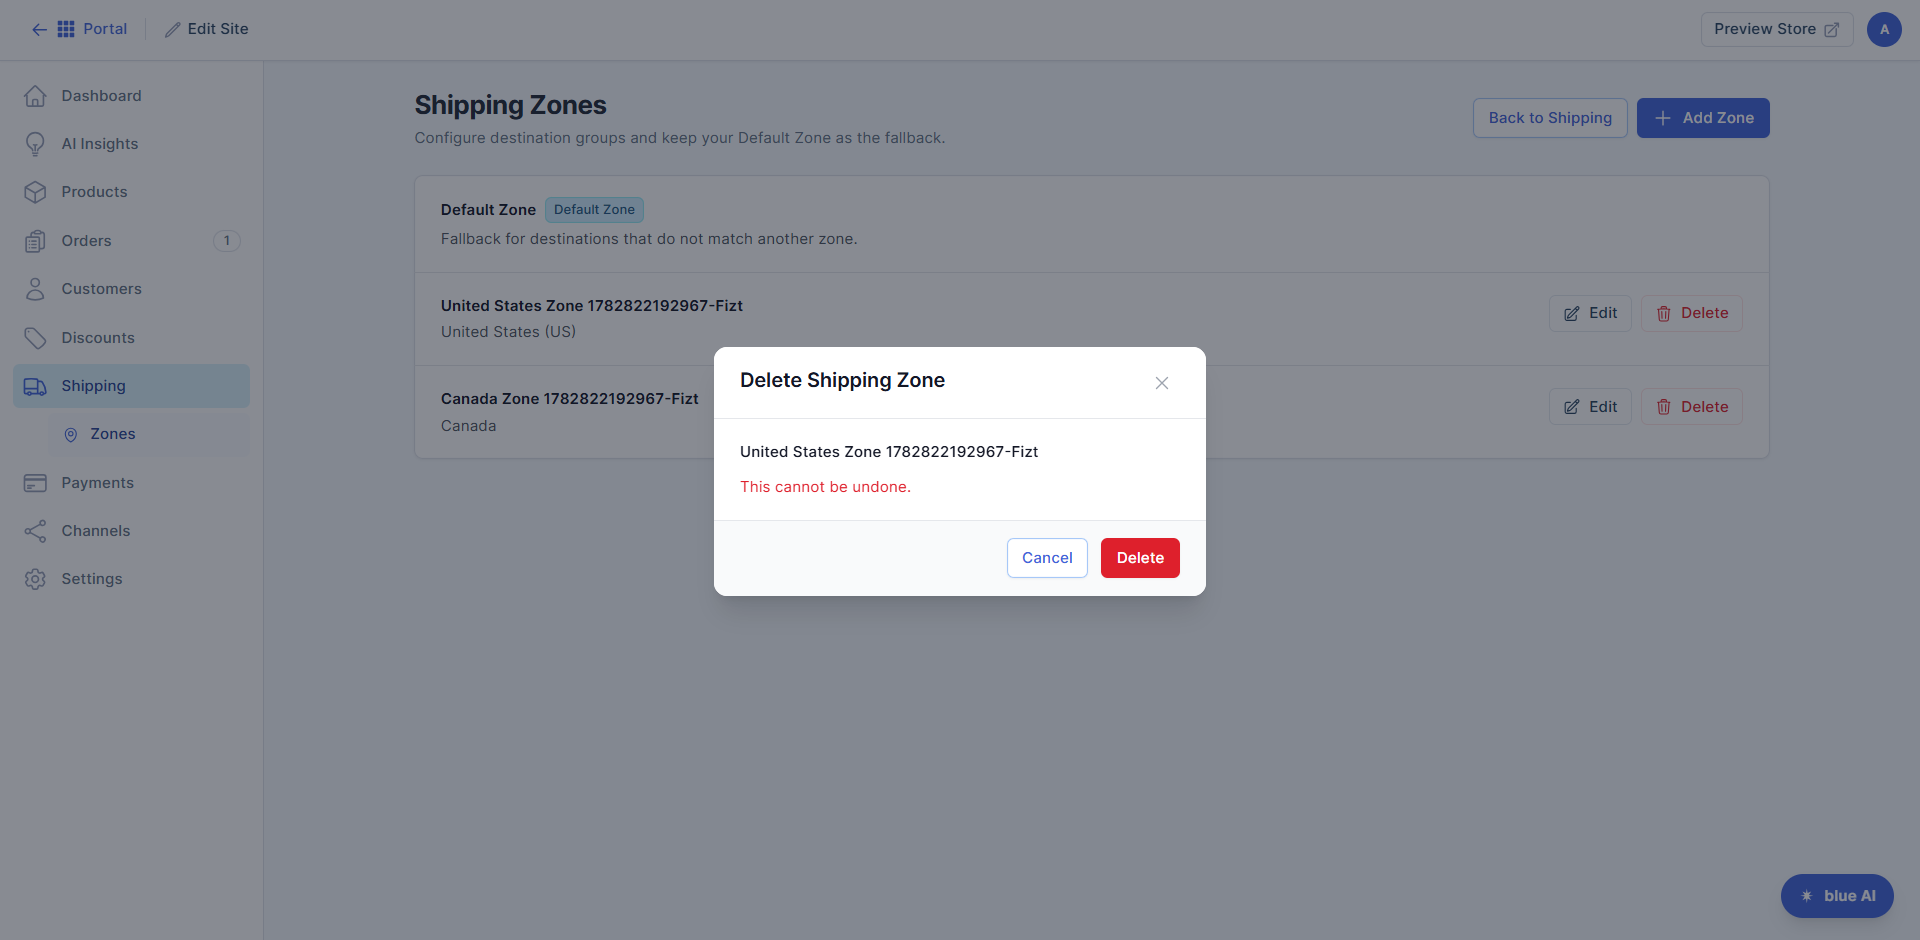This screenshot has width=1920, height=940.
Task: Go to AI Insights page
Action: tap(131, 144)
